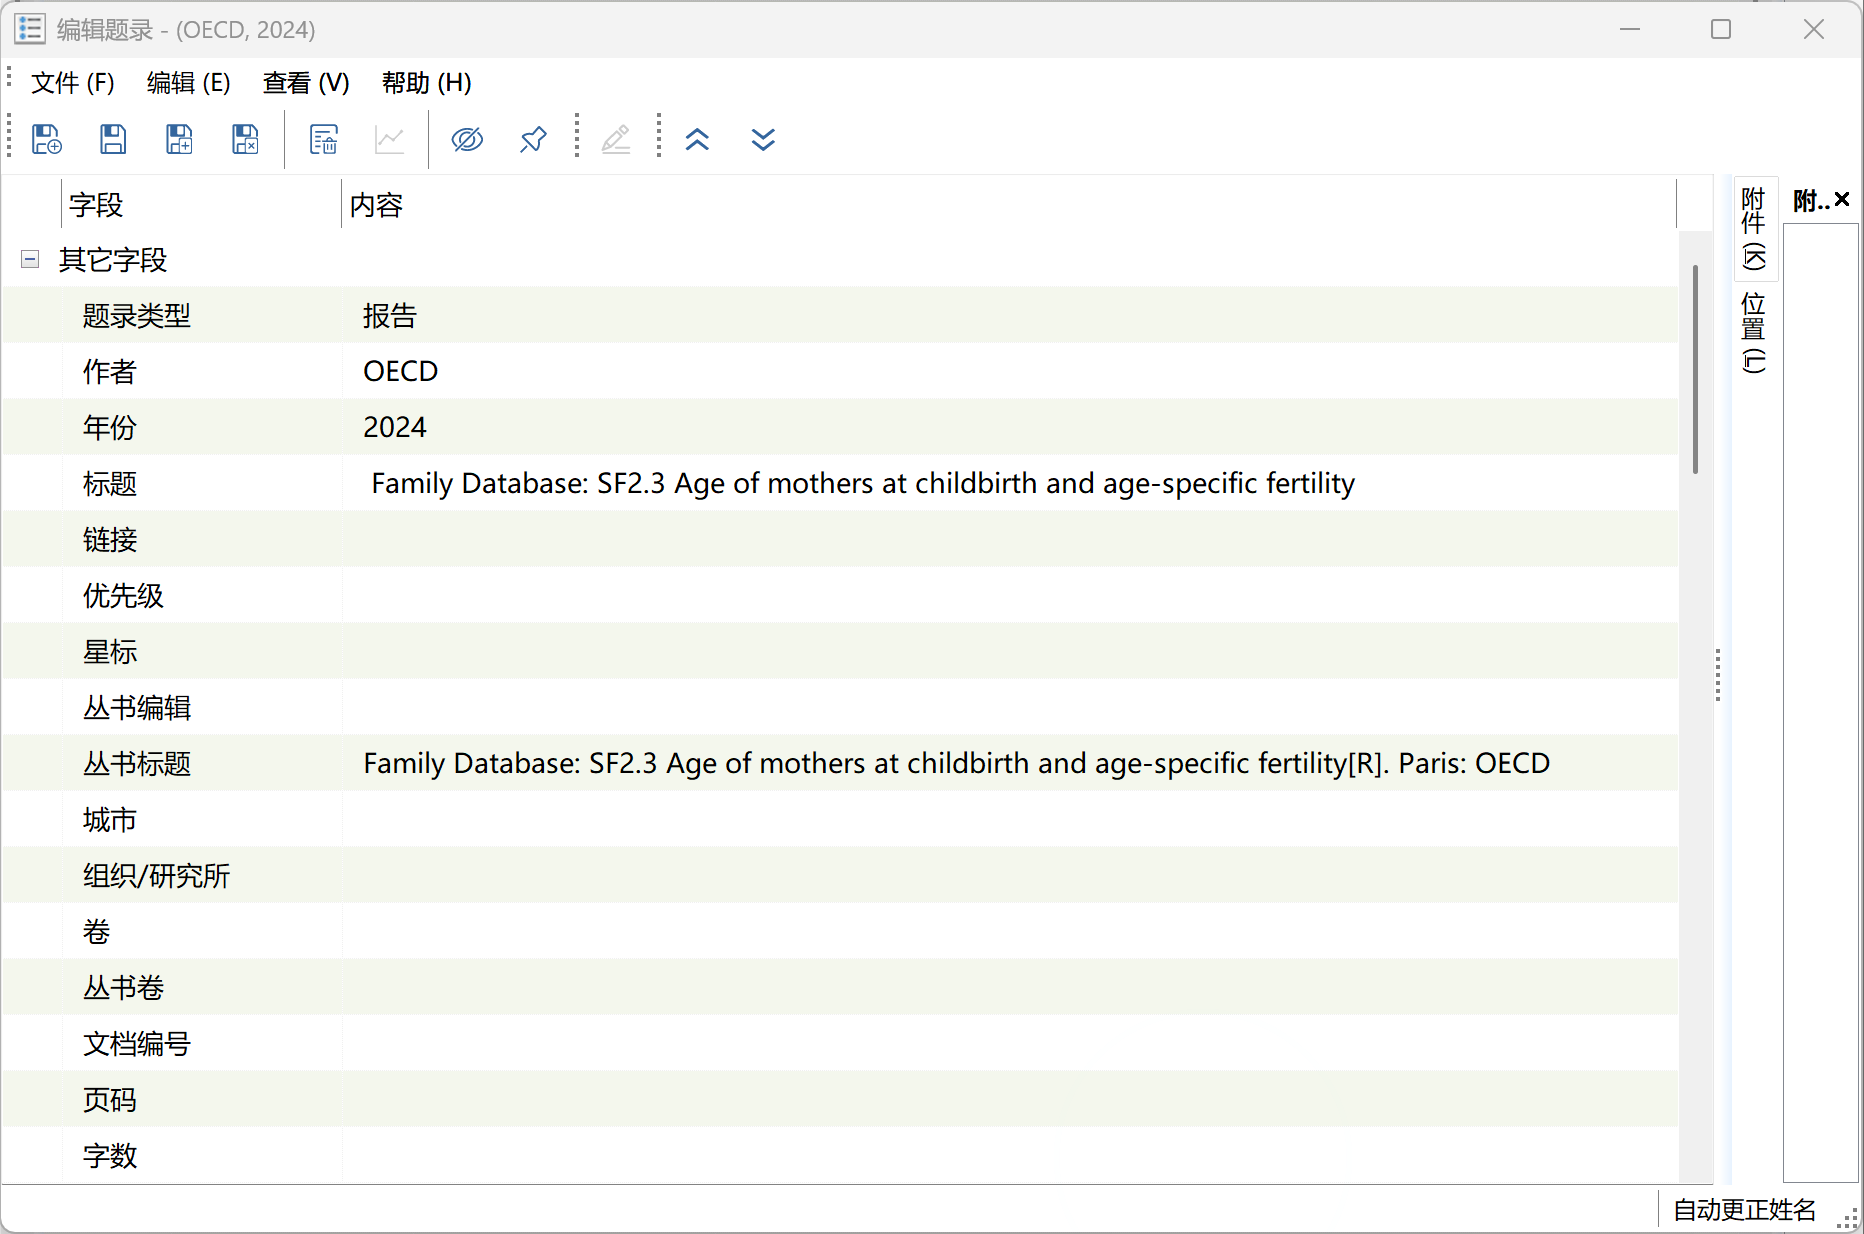
Task: Click the 标题 content field
Action: (x=1010, y=483)
